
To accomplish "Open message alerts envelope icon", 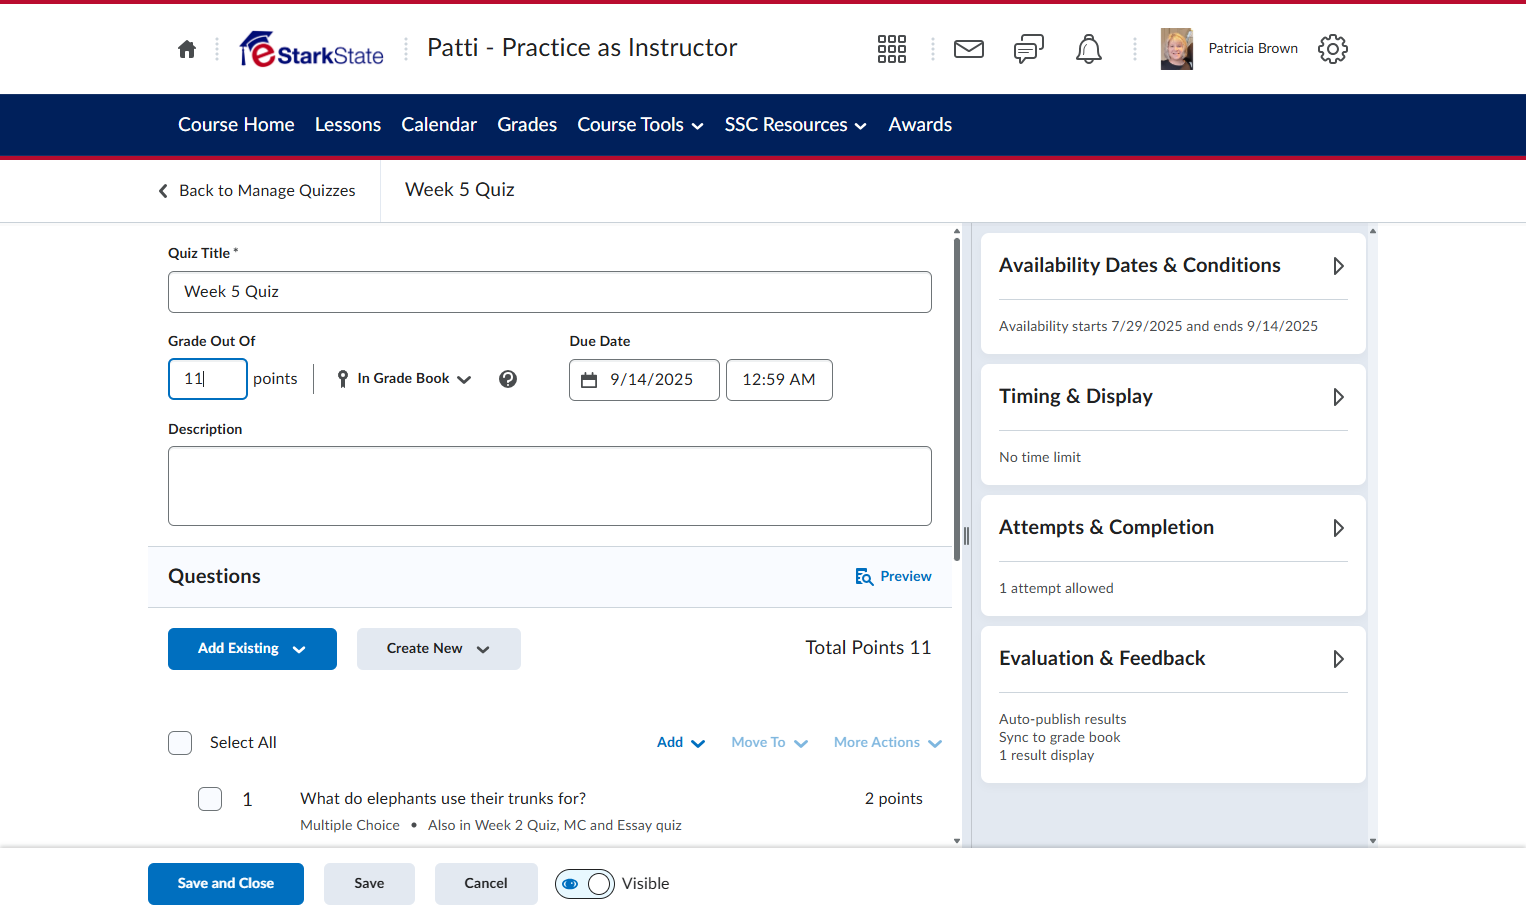I will tap(969, 49).
